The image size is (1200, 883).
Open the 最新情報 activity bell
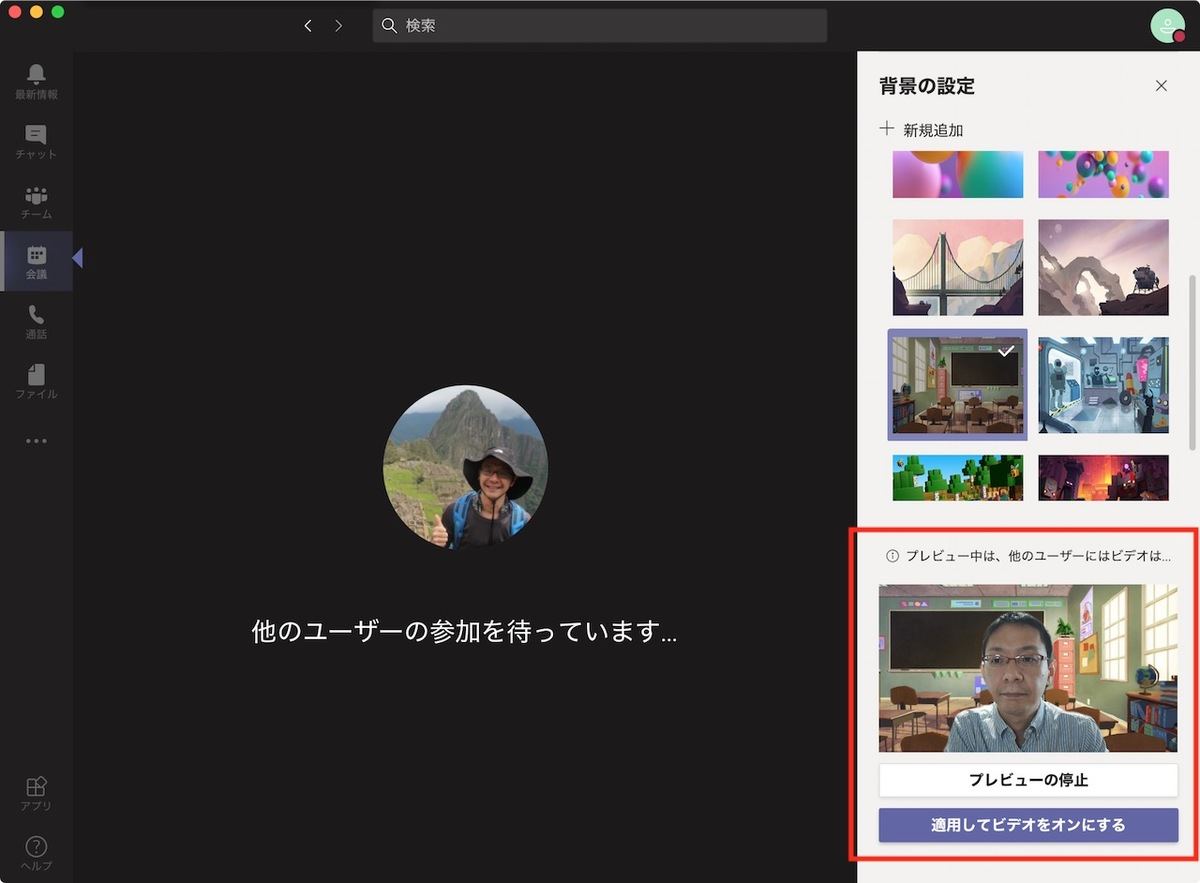click(36, 81)
